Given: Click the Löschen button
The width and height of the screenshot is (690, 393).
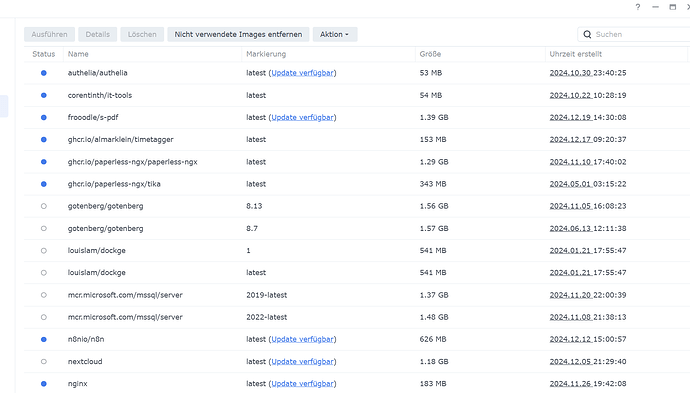Looking at the screenshot, I should tap(142, 34).
